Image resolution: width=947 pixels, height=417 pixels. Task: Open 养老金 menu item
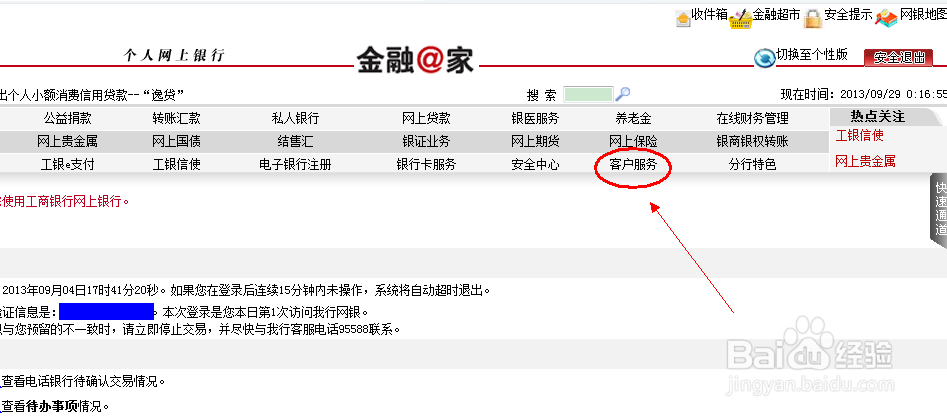[x=634, y=118]
